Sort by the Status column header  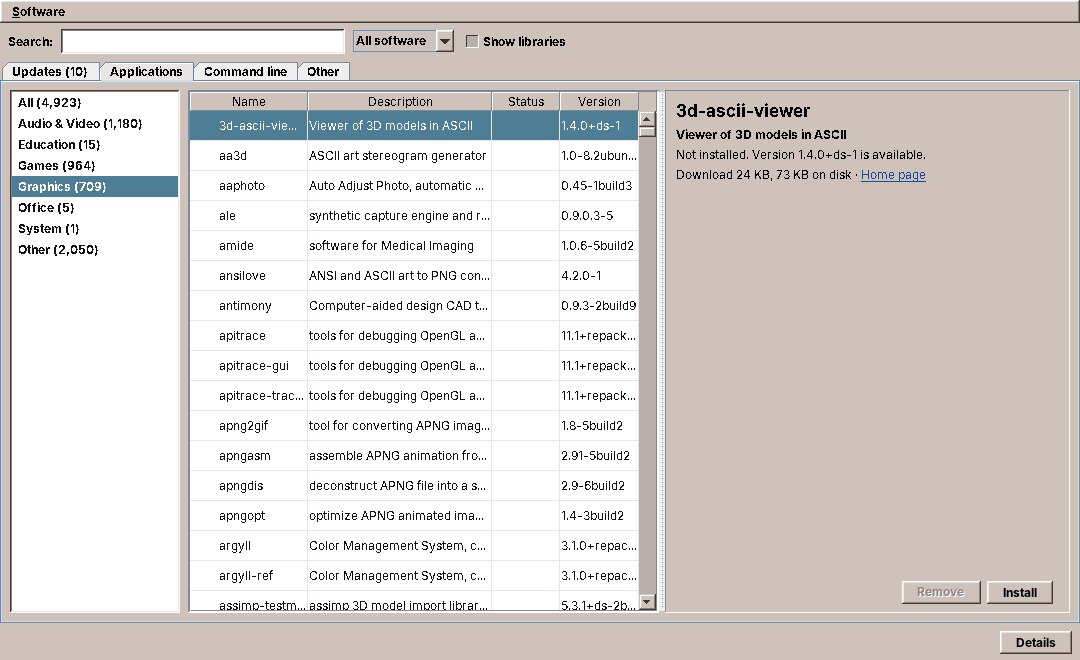(526, 101)
